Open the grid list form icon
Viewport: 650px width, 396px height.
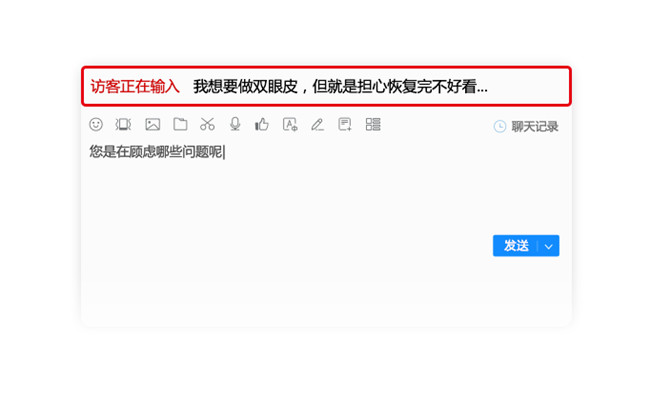tap(373, 124)
